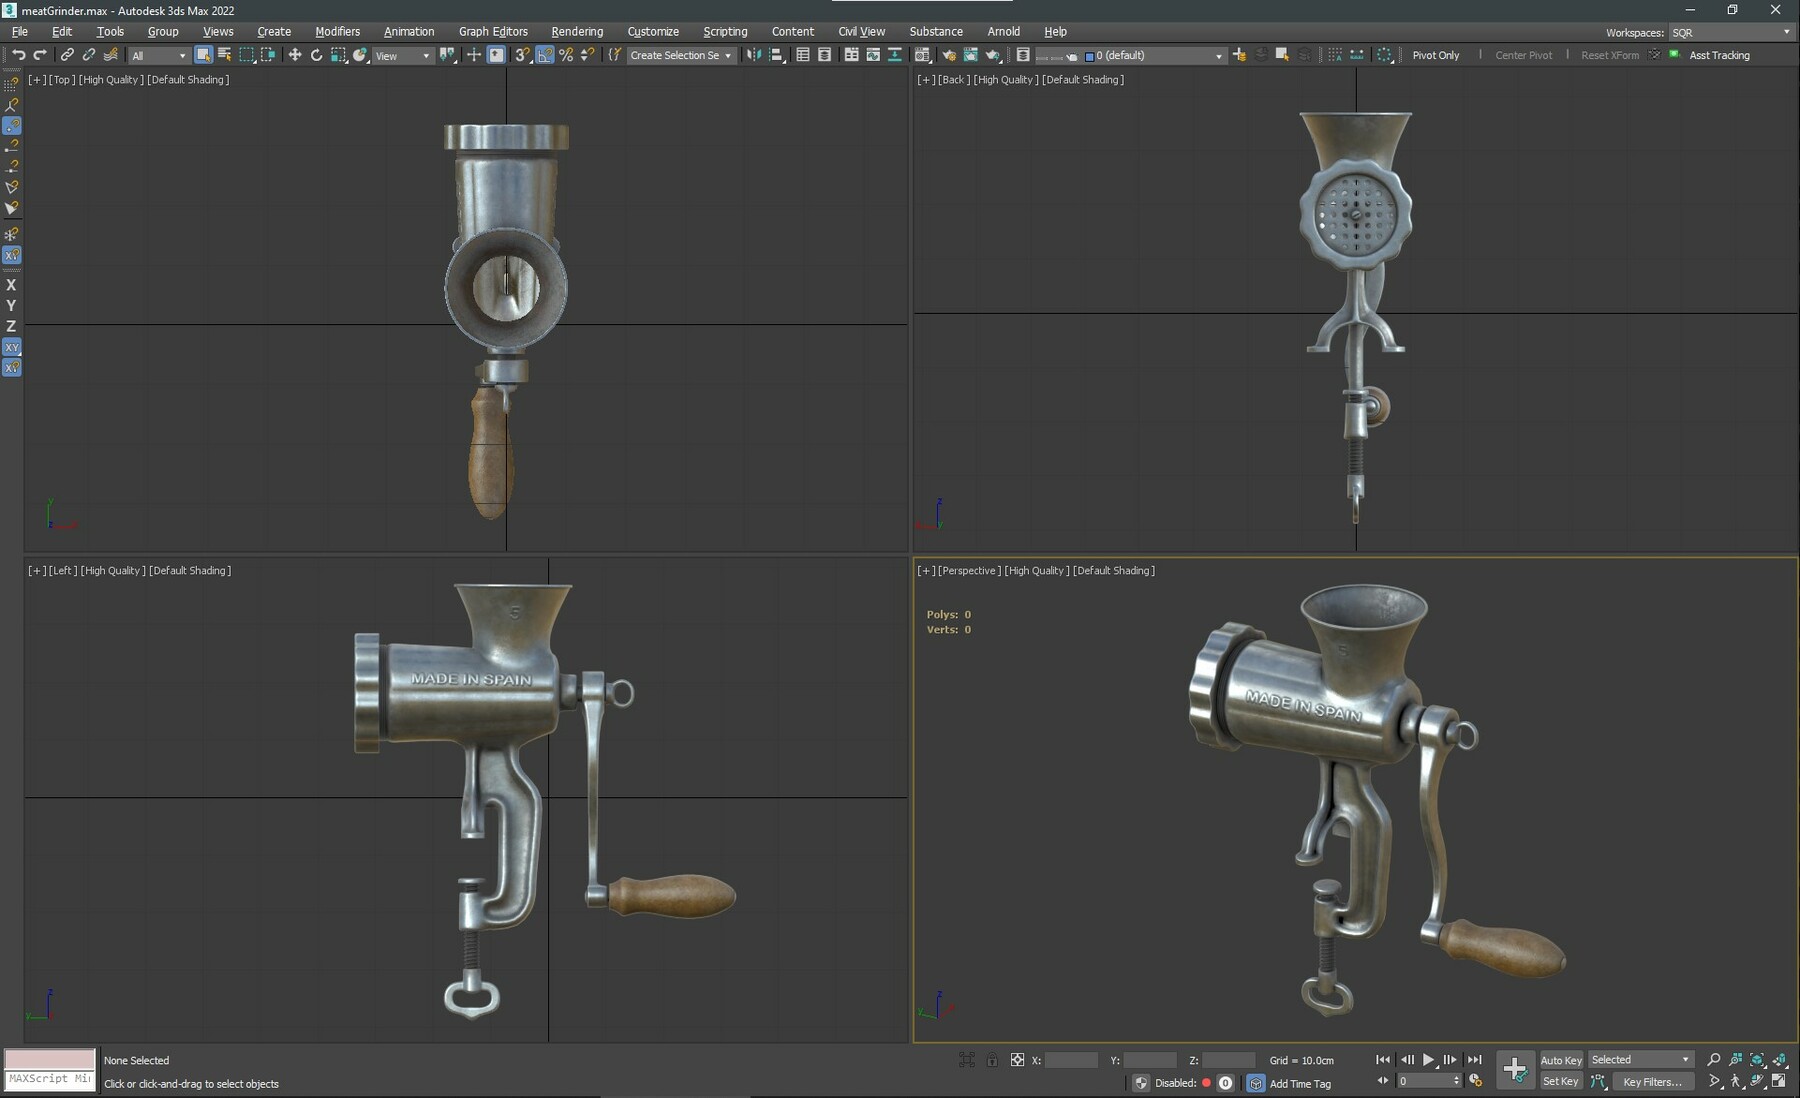Select the Select Object tool

pos(202,55)
